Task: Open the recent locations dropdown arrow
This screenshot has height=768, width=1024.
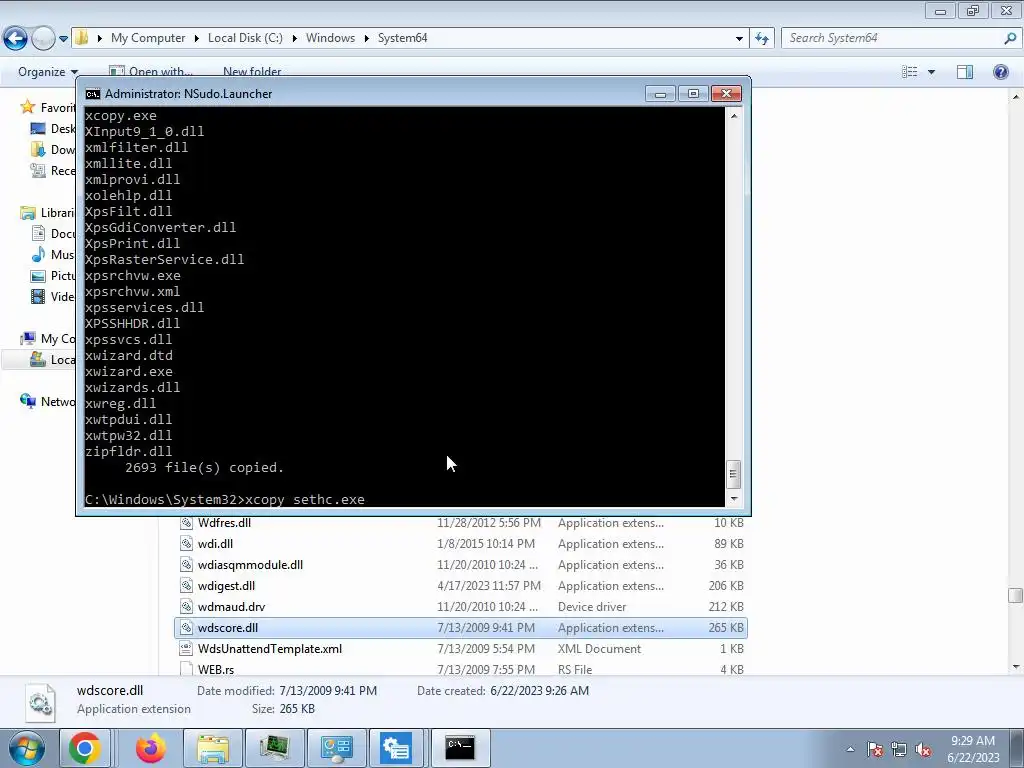Action: pyautogui.click(x=63, y=39)
